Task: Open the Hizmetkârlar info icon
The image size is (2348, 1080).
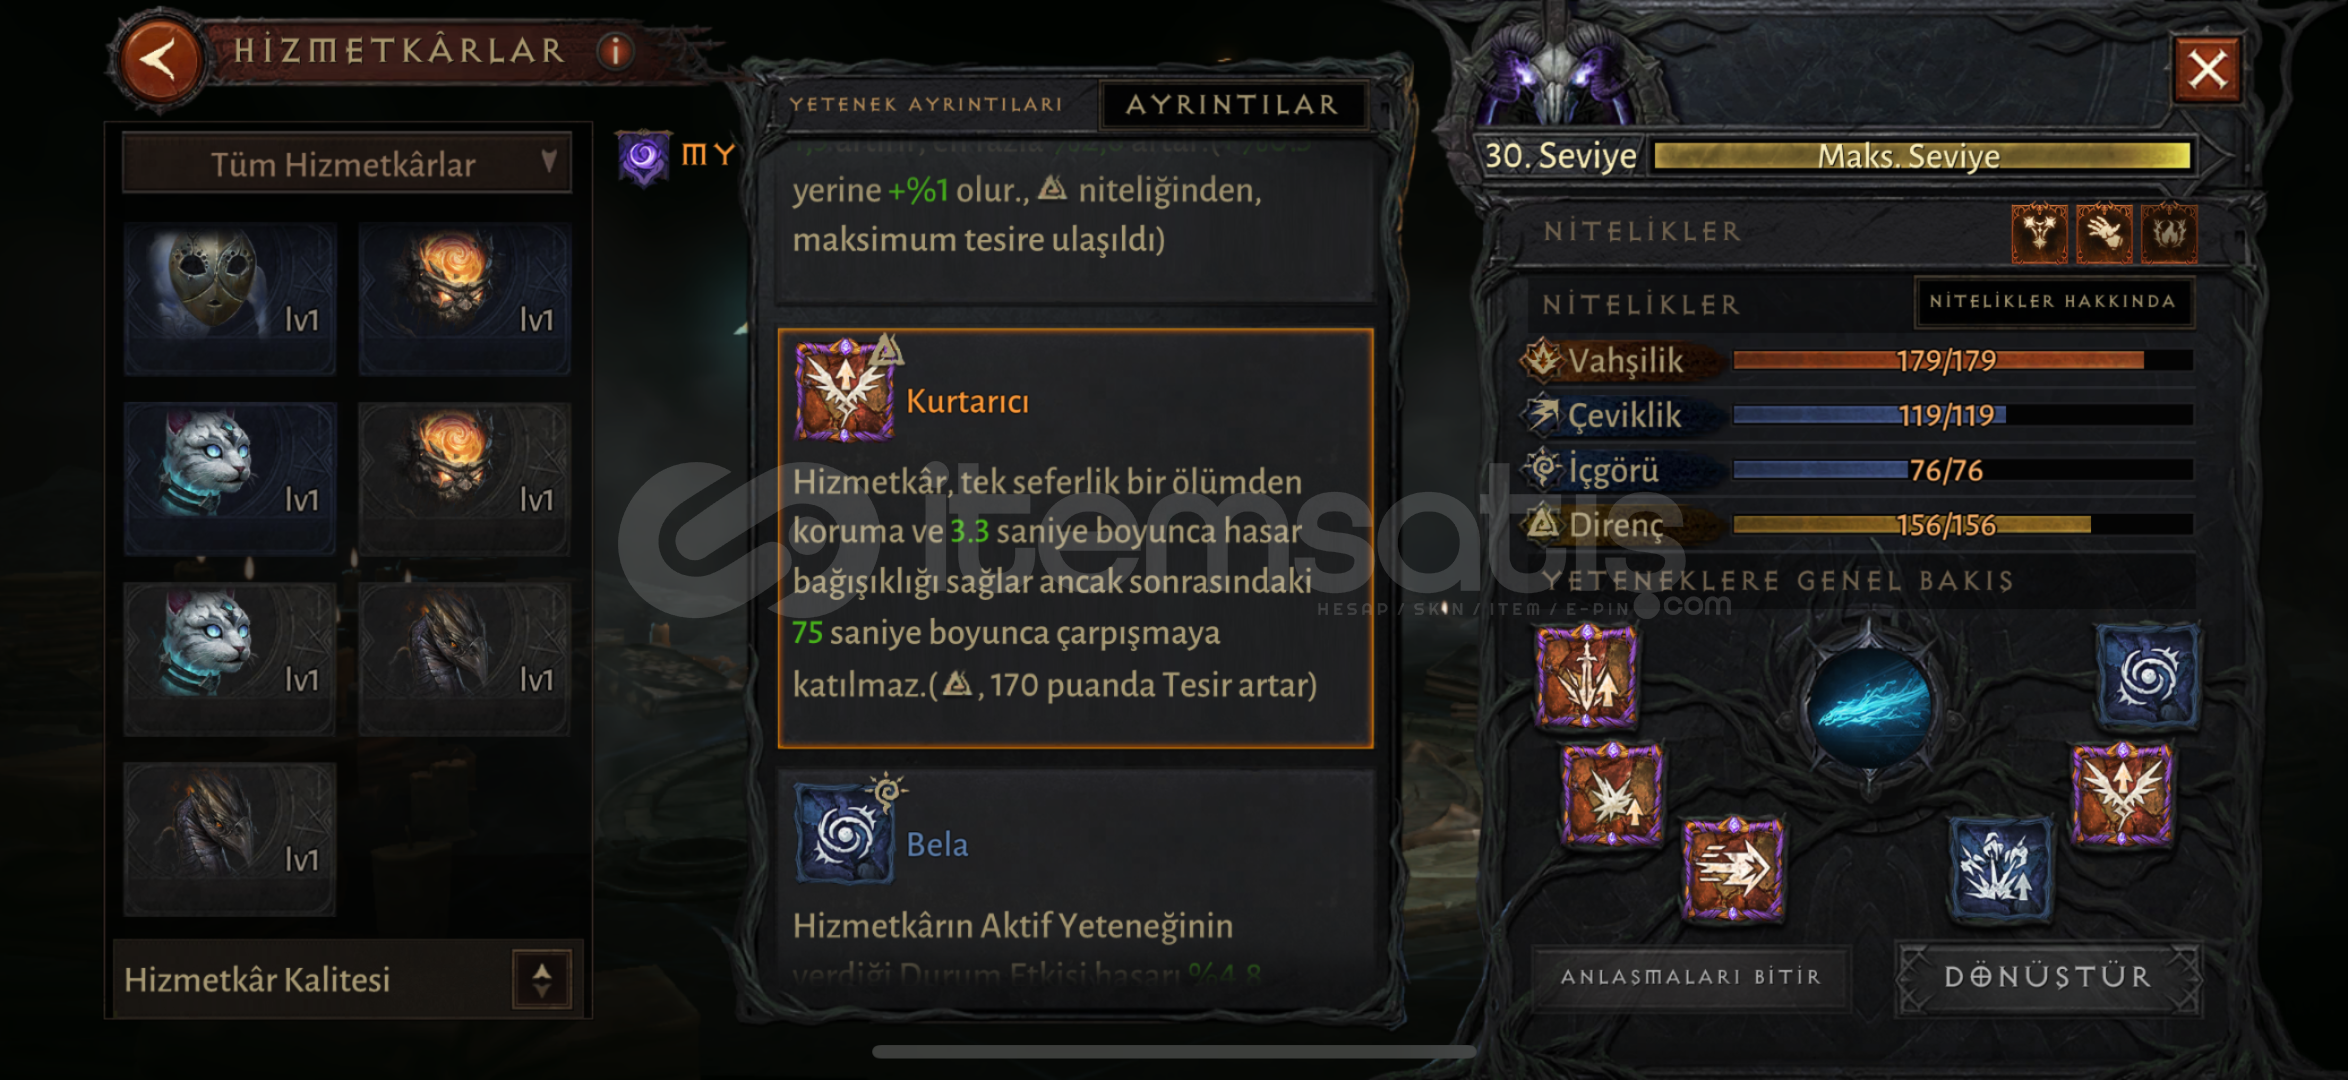Action: click(x=615, y=51)
